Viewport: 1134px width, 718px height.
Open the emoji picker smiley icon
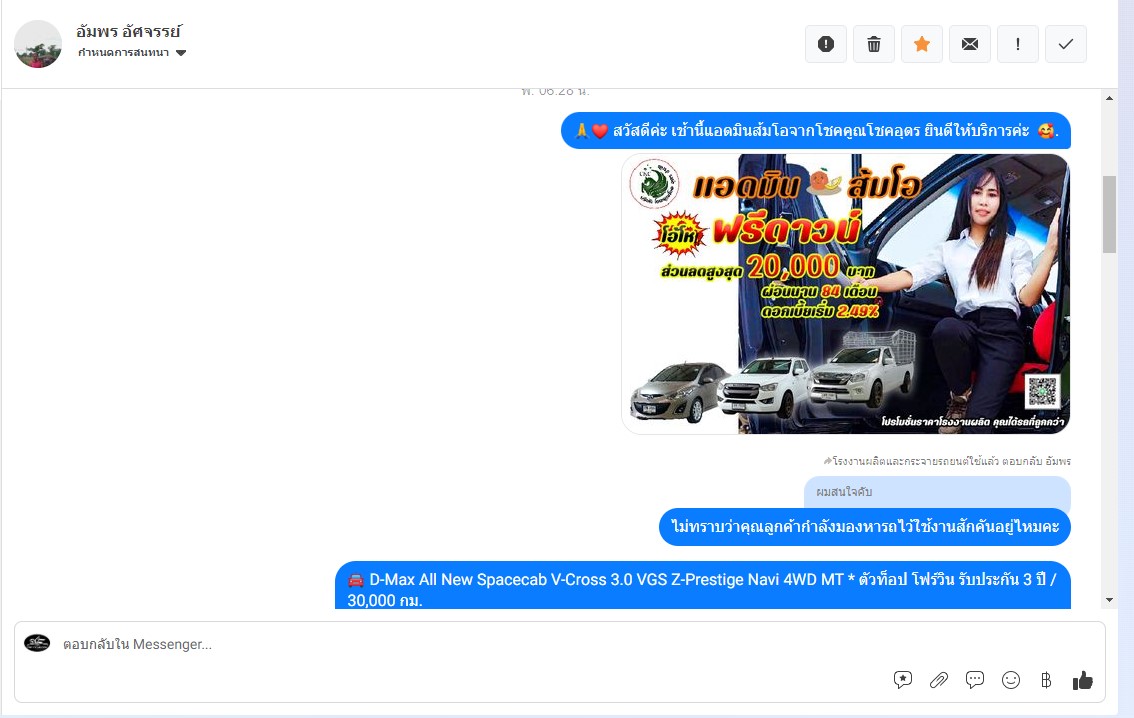pos(1011,680)
